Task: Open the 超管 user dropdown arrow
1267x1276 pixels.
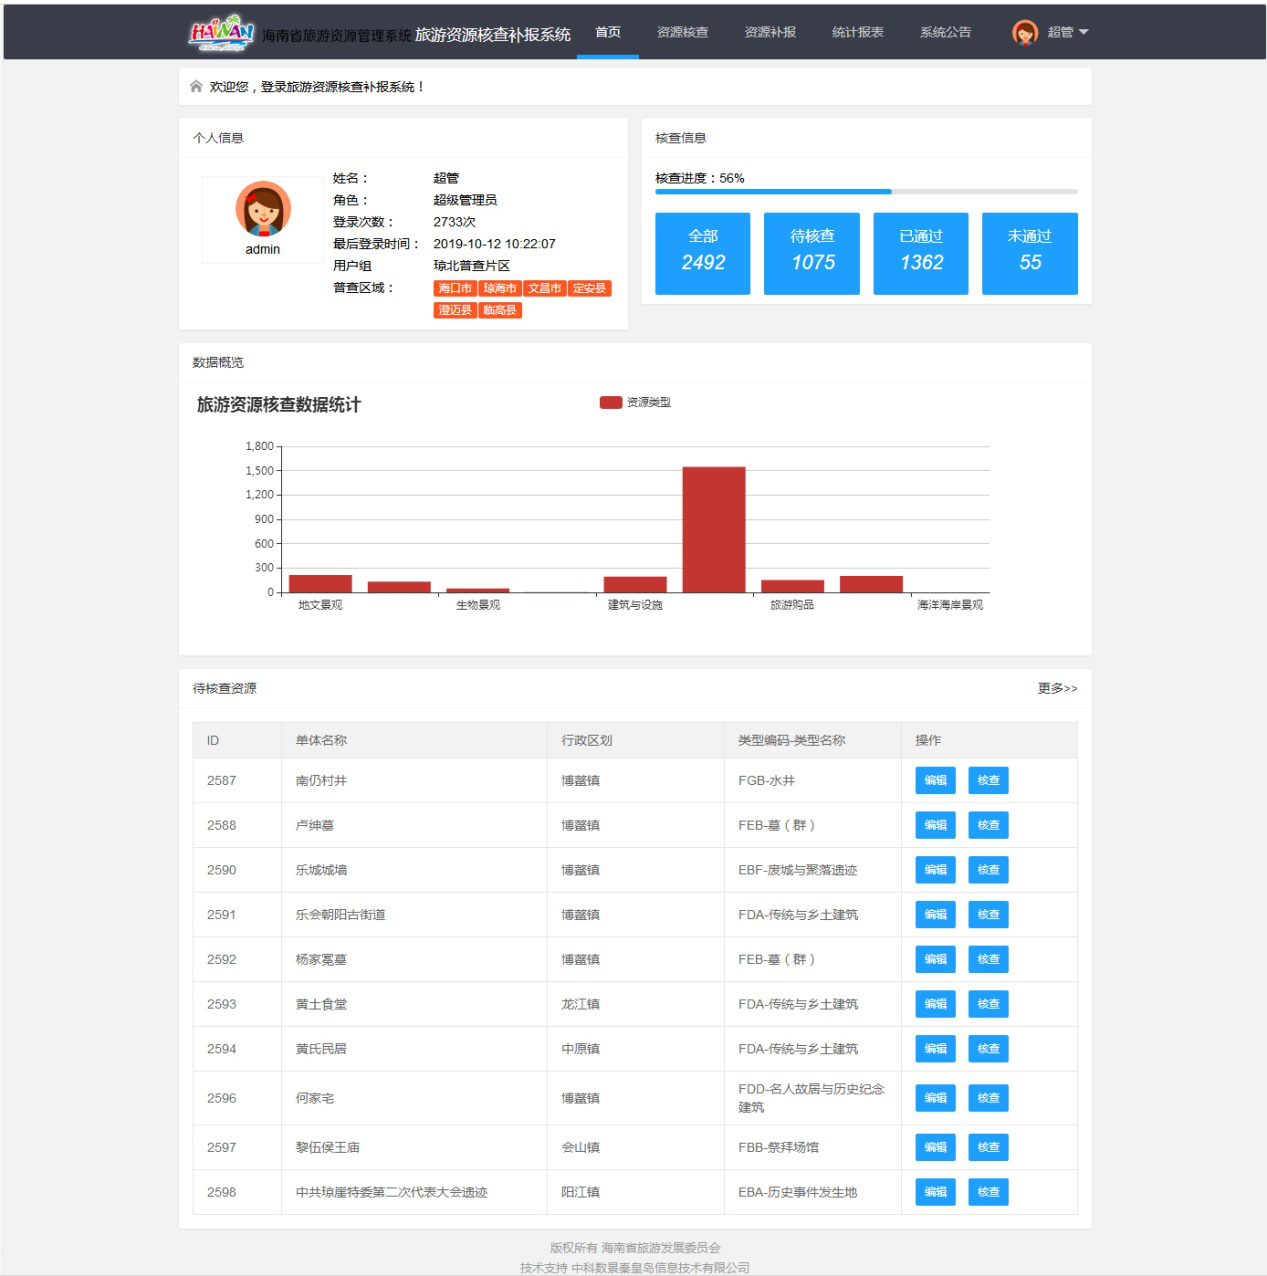Action: [x=1084, y=32]
